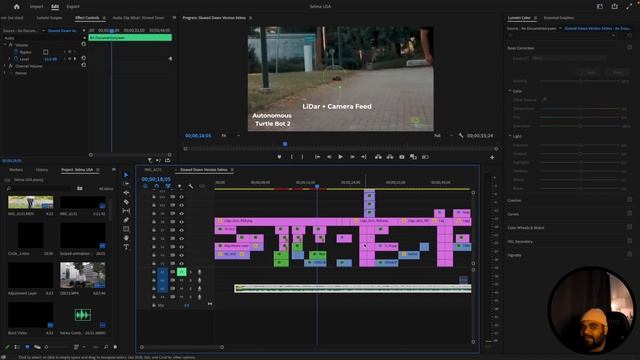Switch to the Import workspace tab

point(36,7)
